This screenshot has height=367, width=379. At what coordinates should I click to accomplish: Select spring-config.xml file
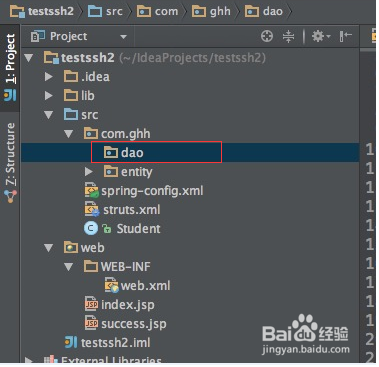click(x=144, y=191)
